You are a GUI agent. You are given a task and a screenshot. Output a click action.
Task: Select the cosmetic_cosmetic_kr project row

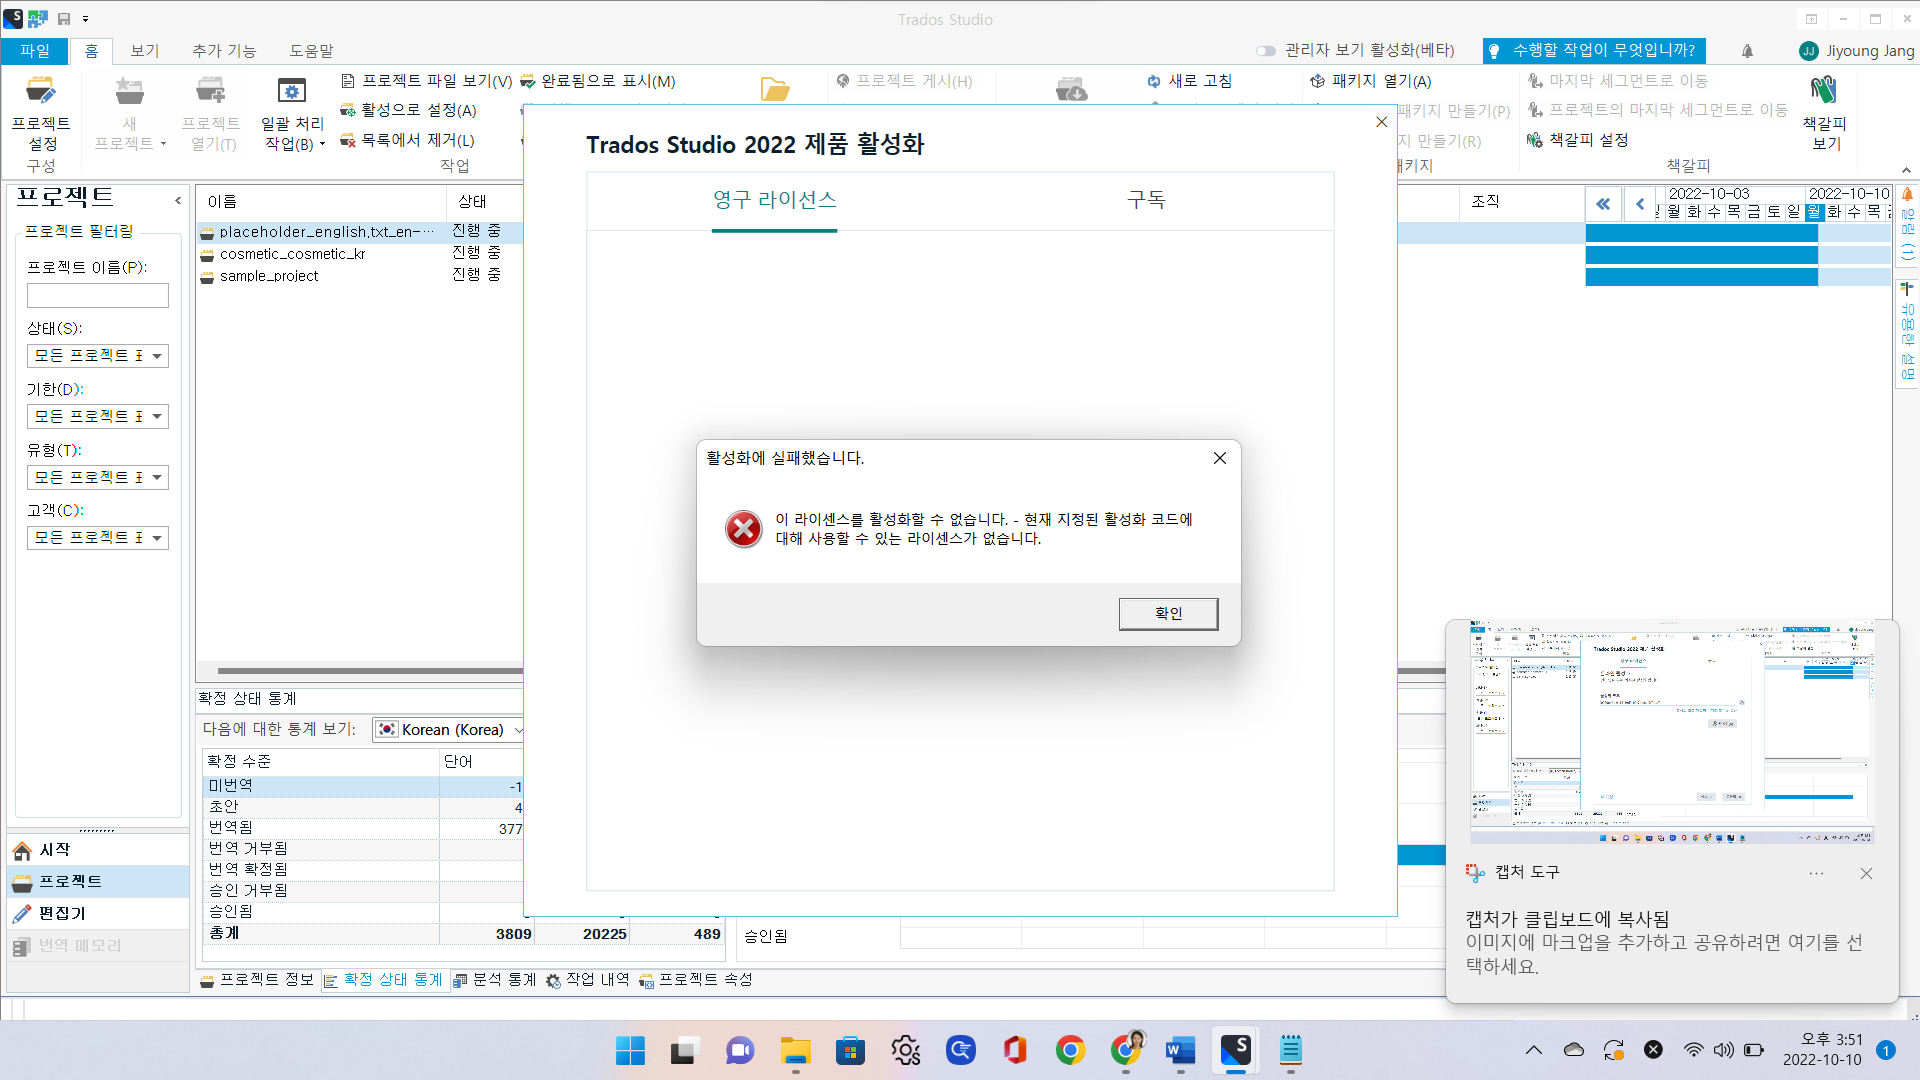(x=360, y=254)
